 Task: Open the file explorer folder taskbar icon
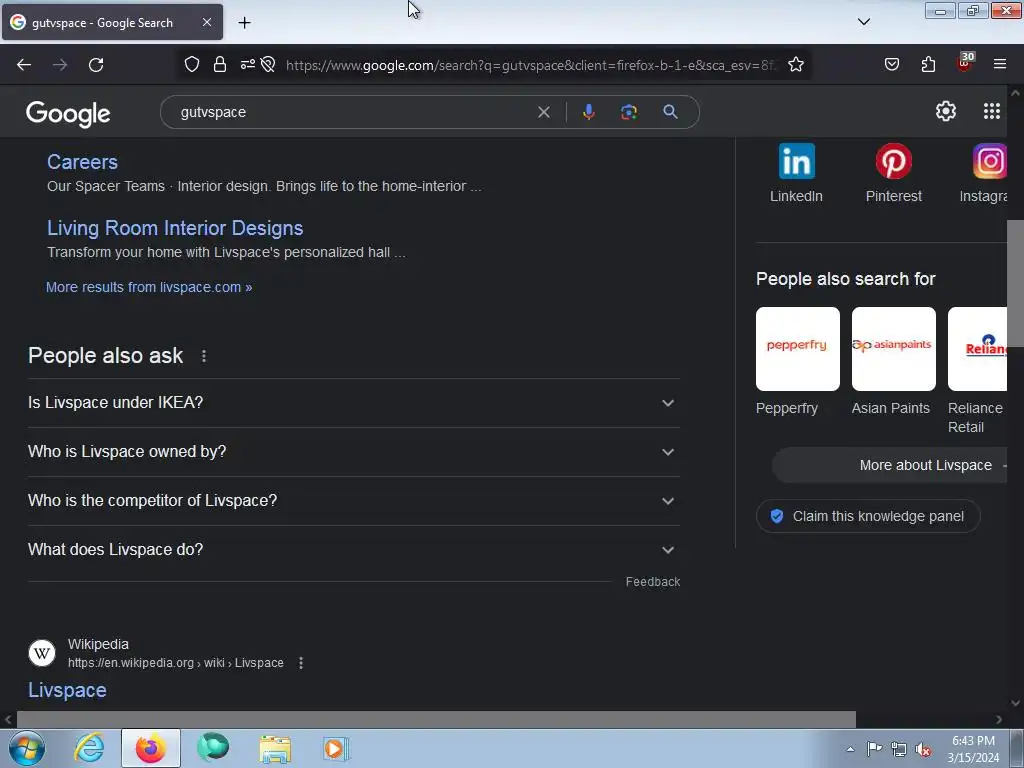coord(275,749)
